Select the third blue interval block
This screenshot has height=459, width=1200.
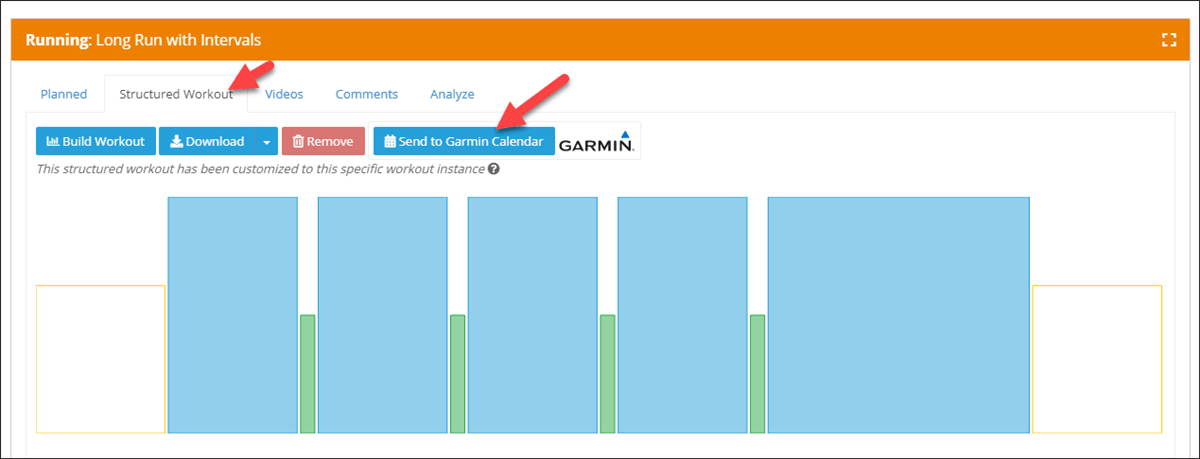tap(533, 315)
